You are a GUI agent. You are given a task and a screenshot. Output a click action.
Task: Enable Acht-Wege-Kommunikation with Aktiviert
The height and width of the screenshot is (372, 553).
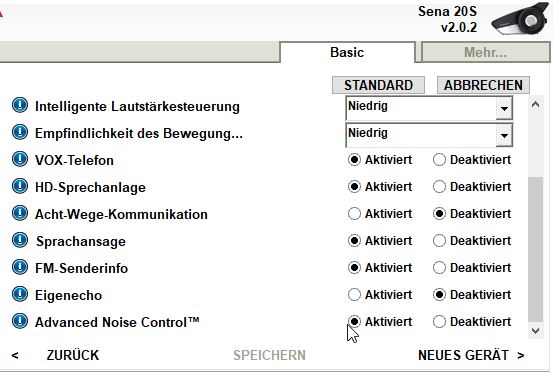point(354,214)
